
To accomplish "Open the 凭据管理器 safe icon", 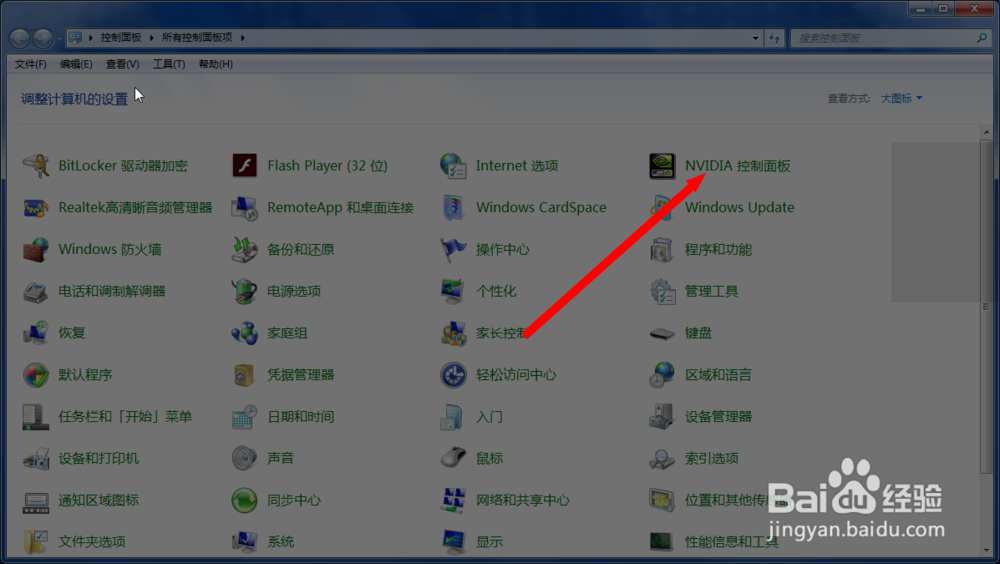I will pyautogui.click(x=244, y=375).
